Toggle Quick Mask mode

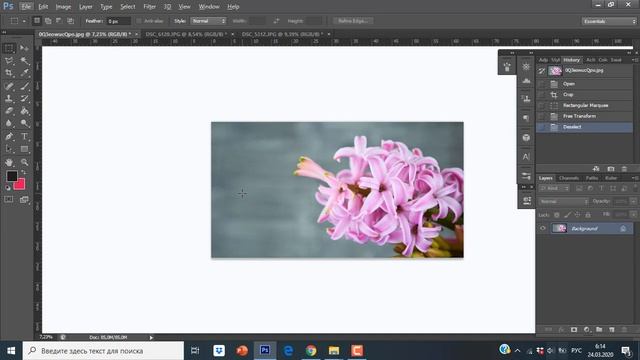tap(9, 199)
